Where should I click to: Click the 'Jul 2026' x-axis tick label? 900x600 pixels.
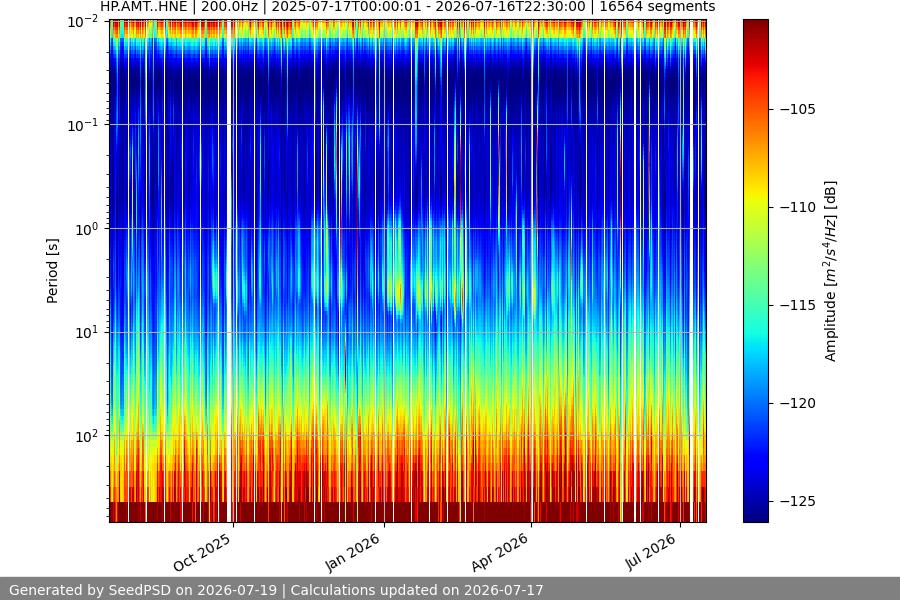click(651, 551)
